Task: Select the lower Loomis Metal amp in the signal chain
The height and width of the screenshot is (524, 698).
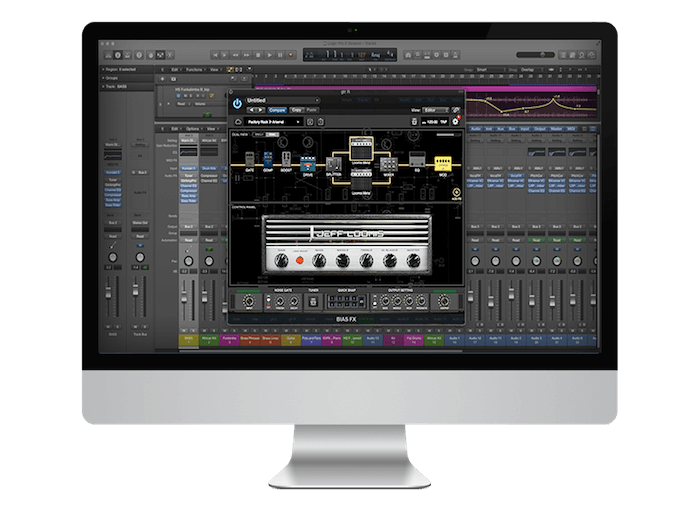Action: point(361,180)
